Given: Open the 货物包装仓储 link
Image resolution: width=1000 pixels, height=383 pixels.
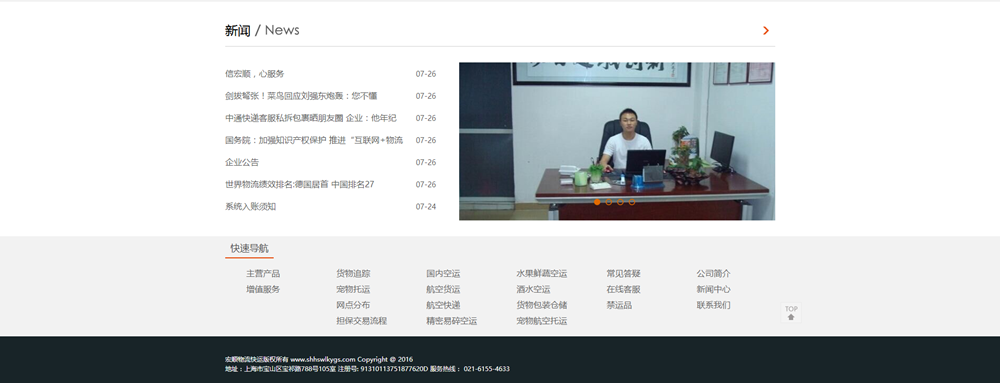Looking at the screenshot, I should pyautogui.click(x=541, y=305).
